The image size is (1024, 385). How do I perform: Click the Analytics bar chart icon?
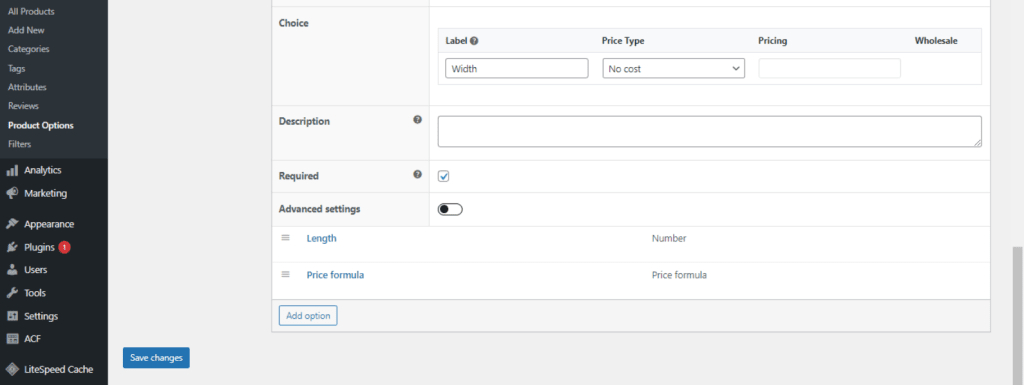pyautogui.click(x=12, y=170)
